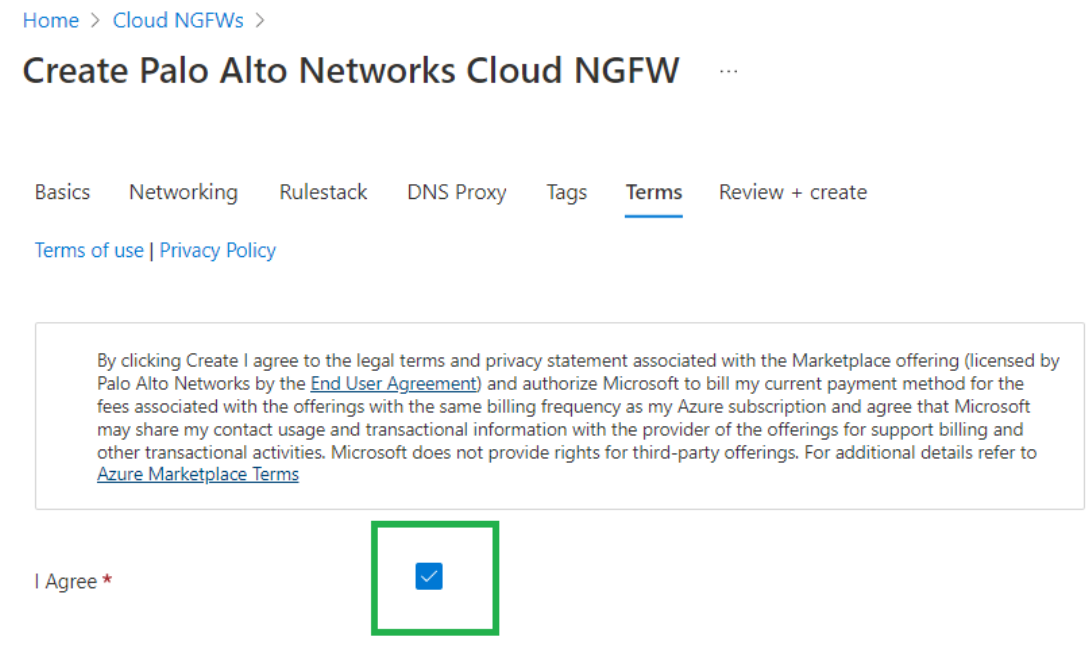This screenshot has width=1088, height=652.
Task: Go to the DNS Proxy tab
Action: 456,192
